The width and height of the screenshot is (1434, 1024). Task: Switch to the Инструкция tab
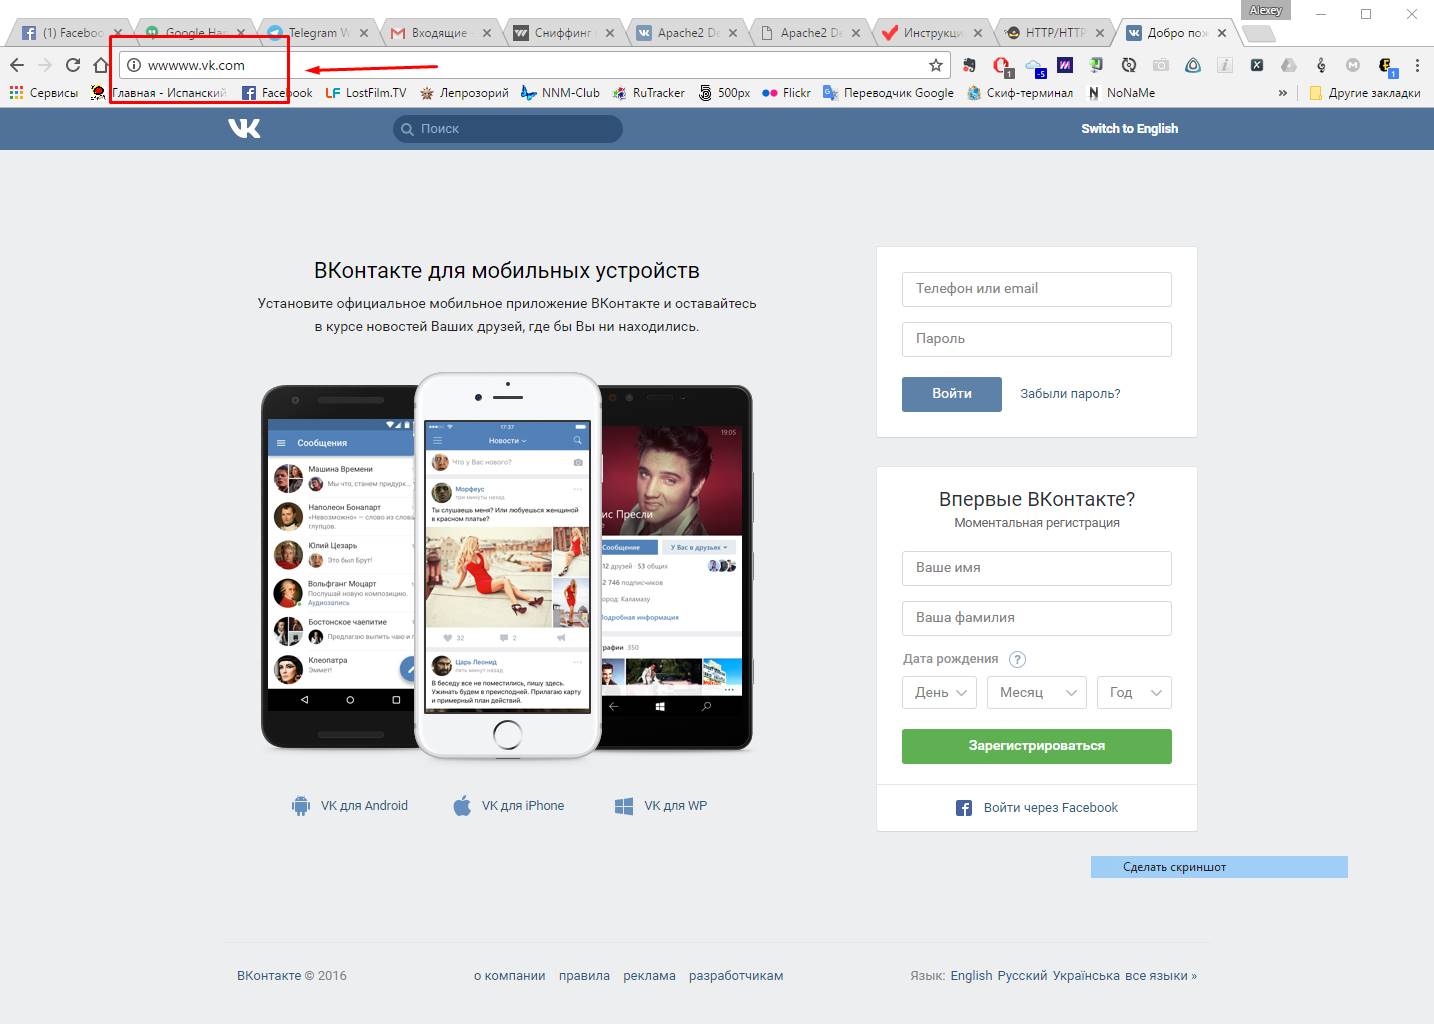[930, 33]
